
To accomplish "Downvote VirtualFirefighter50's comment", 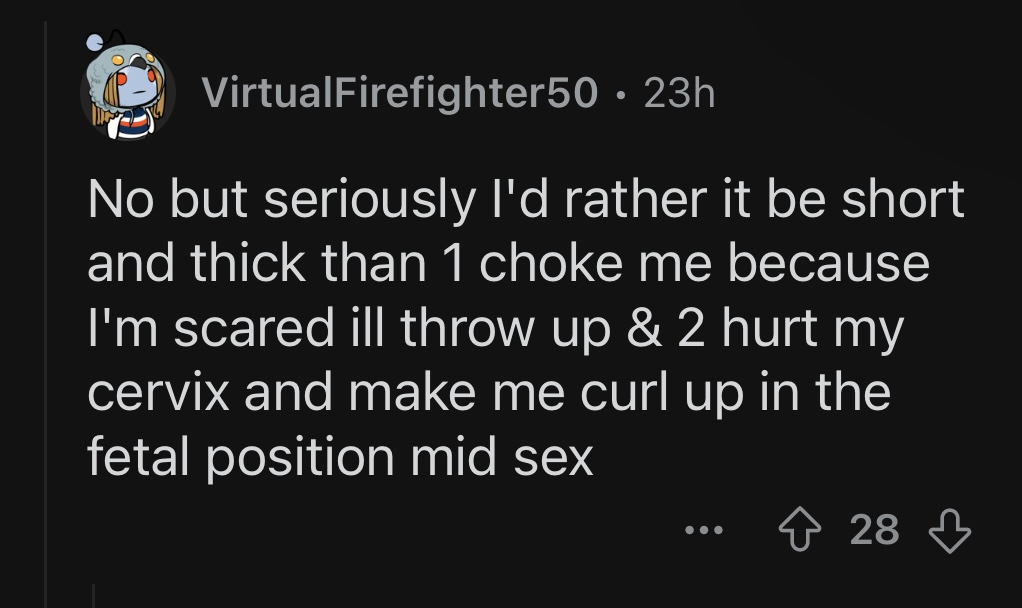I will (949, 531).
